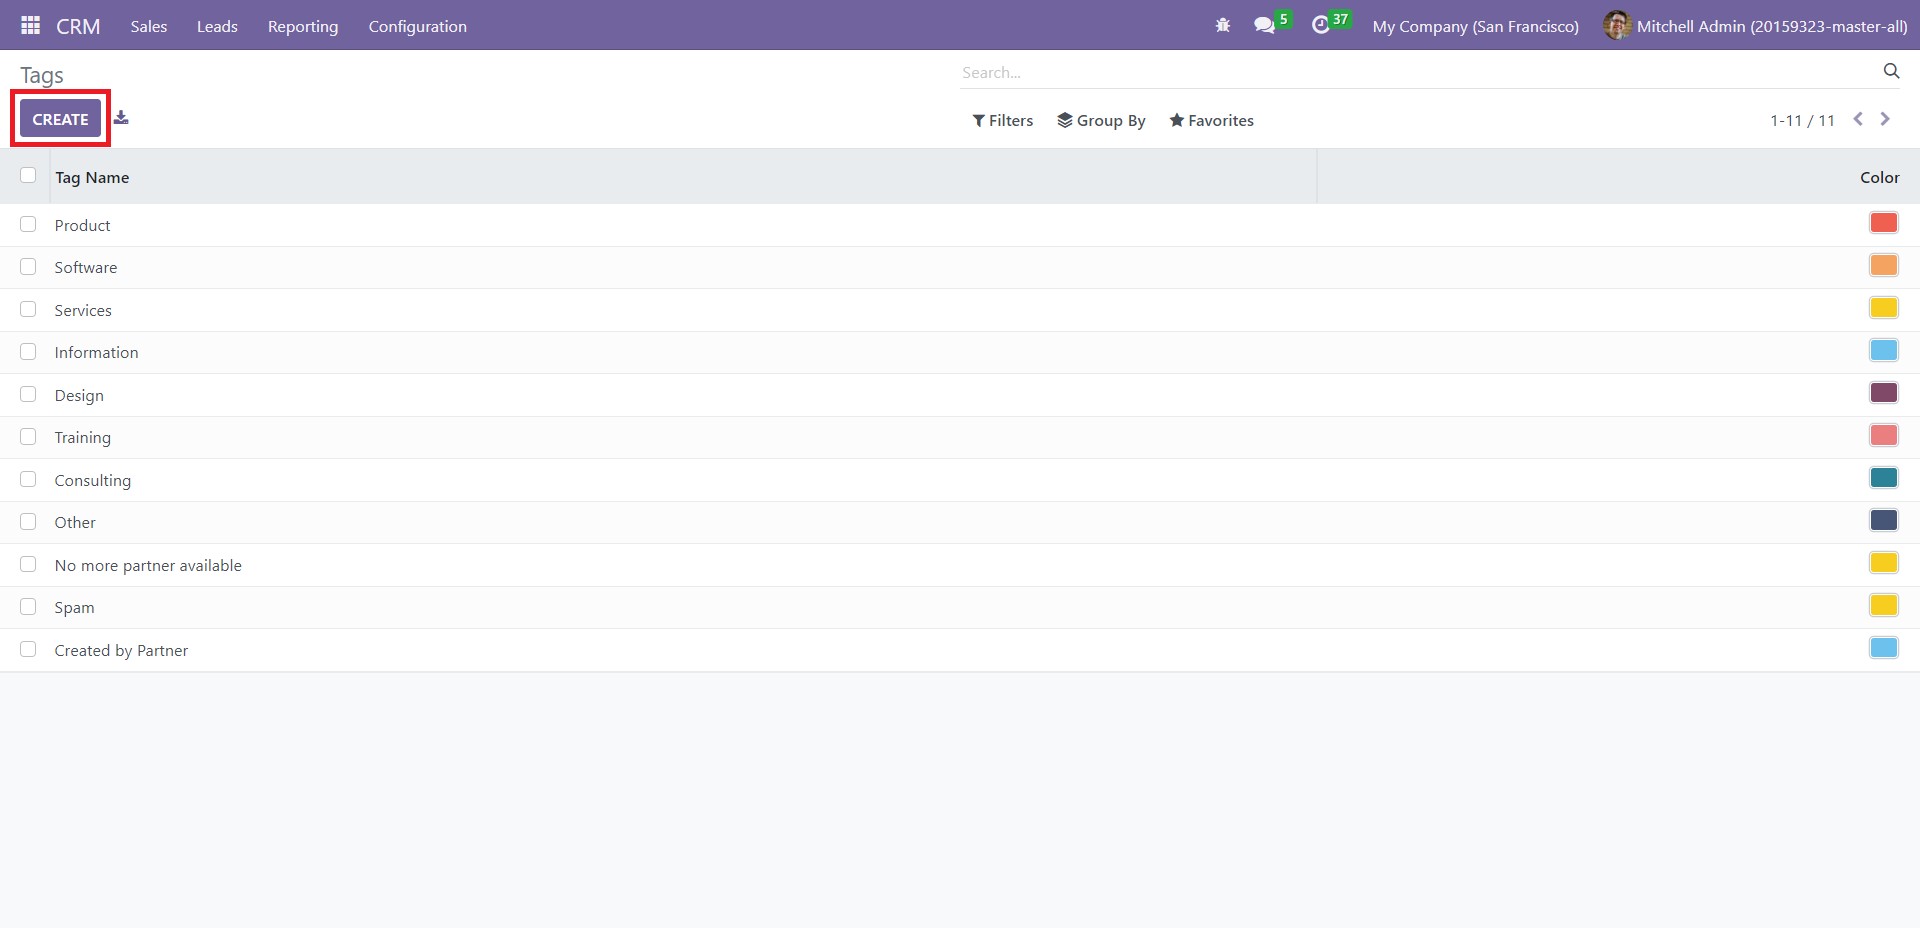Open the conversations chat icon
This screenshot has width=1920, height=928.
(x=1265, y=25)
